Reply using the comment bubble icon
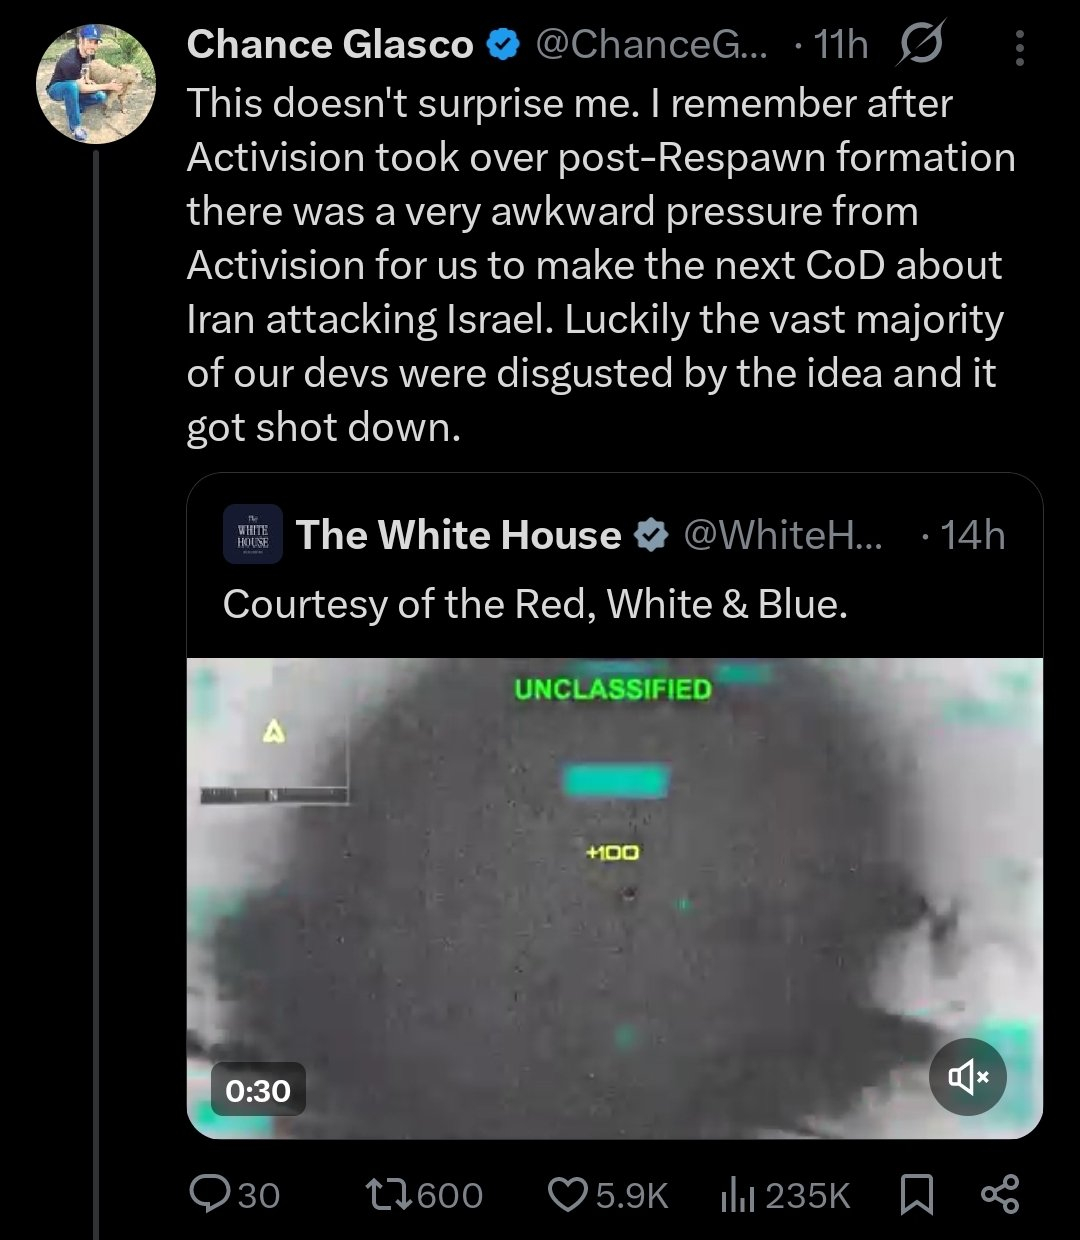The height and width of the screenshot is (1240, 1080). [x=209, y=1194]
